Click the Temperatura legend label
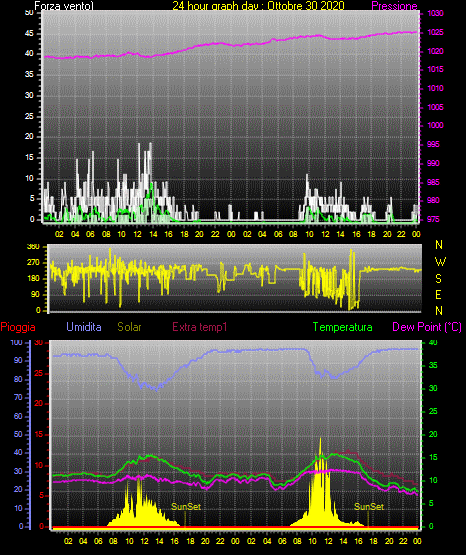Viewport: 466px width, 555px height. coord(343,327)
